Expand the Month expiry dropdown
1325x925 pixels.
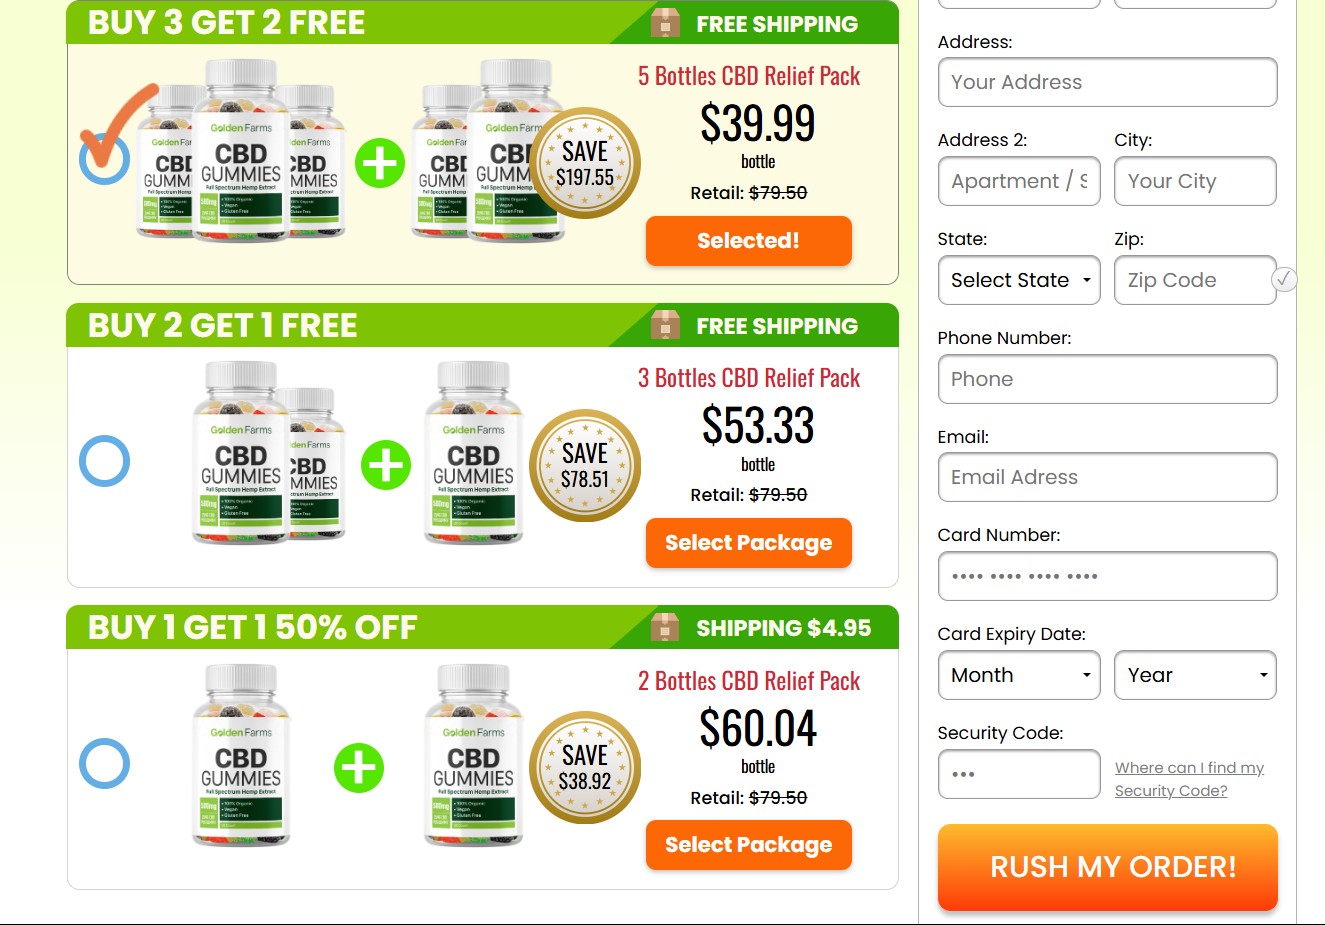(x=1019, y=675)
